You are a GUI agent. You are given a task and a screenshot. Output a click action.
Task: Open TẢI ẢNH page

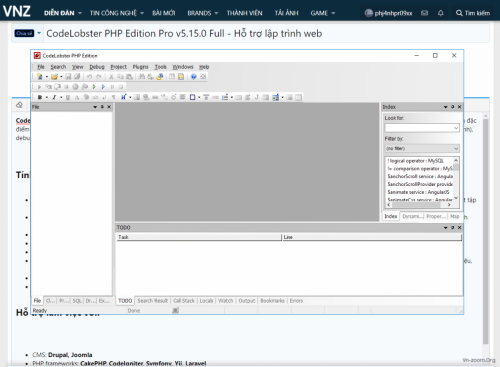pos(286,13)
